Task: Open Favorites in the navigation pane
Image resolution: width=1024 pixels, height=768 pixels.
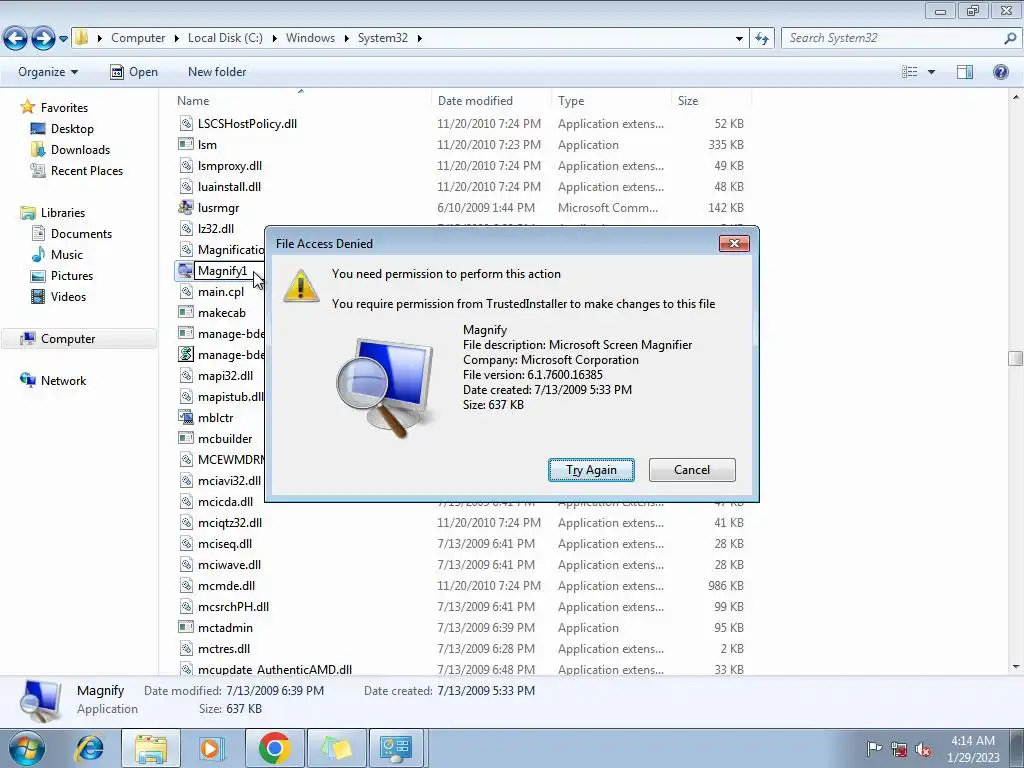Action: point(64,108)
